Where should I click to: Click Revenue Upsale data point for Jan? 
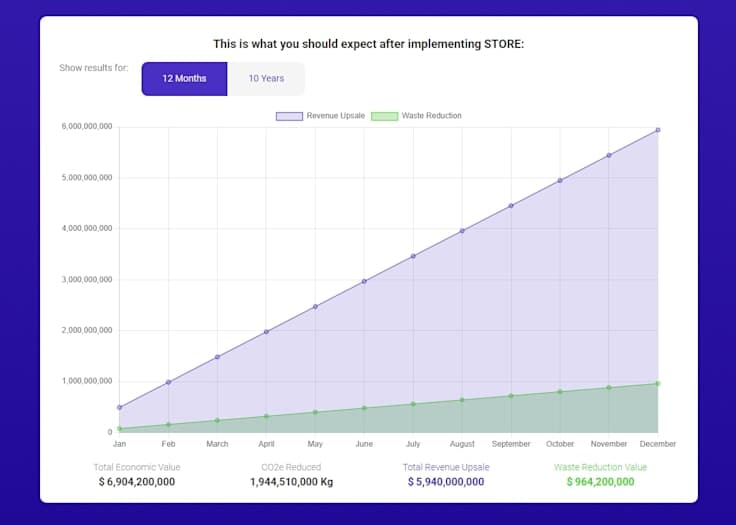(119, 408)
